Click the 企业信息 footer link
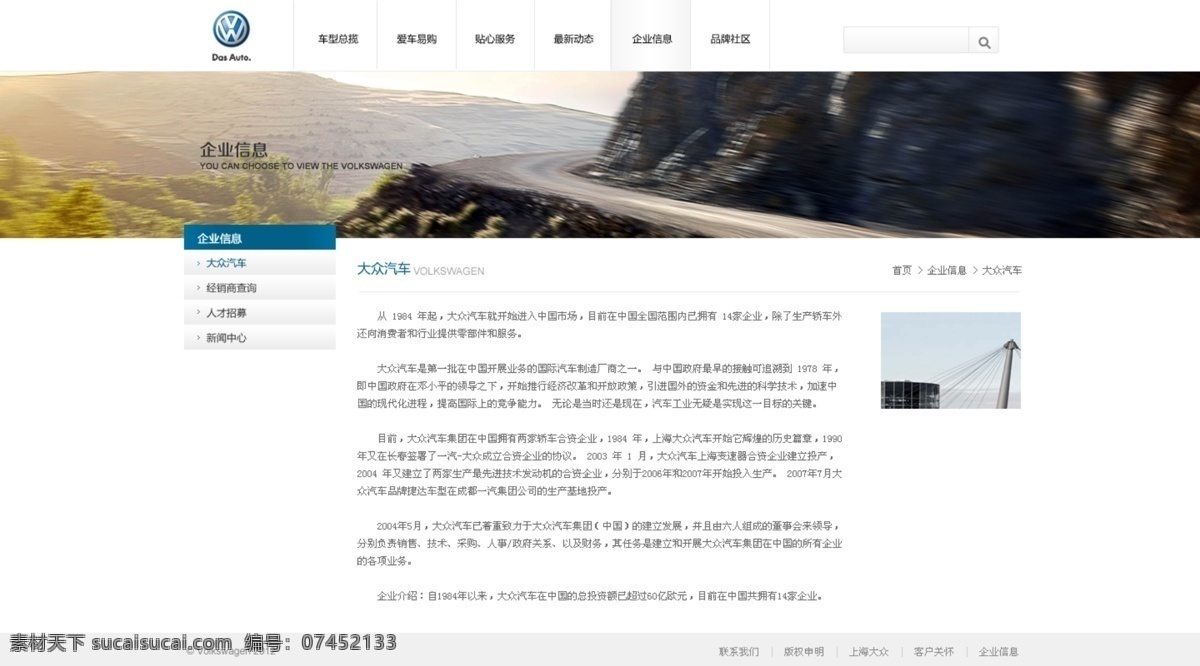This screenshot has height=666, width=1200. [x=999, y=652]
